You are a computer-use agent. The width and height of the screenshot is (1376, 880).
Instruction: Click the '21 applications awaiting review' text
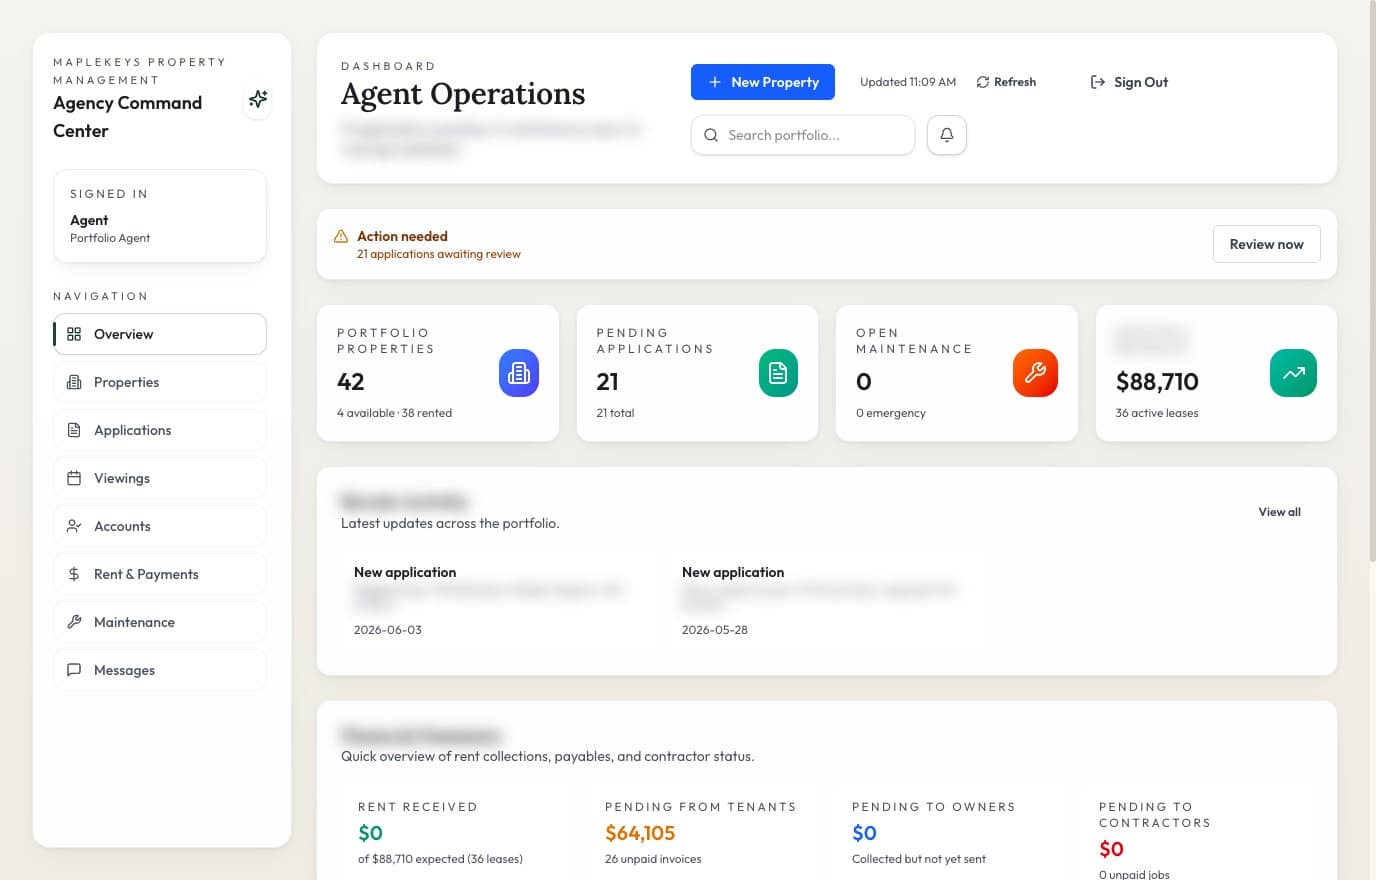[439, 254]
